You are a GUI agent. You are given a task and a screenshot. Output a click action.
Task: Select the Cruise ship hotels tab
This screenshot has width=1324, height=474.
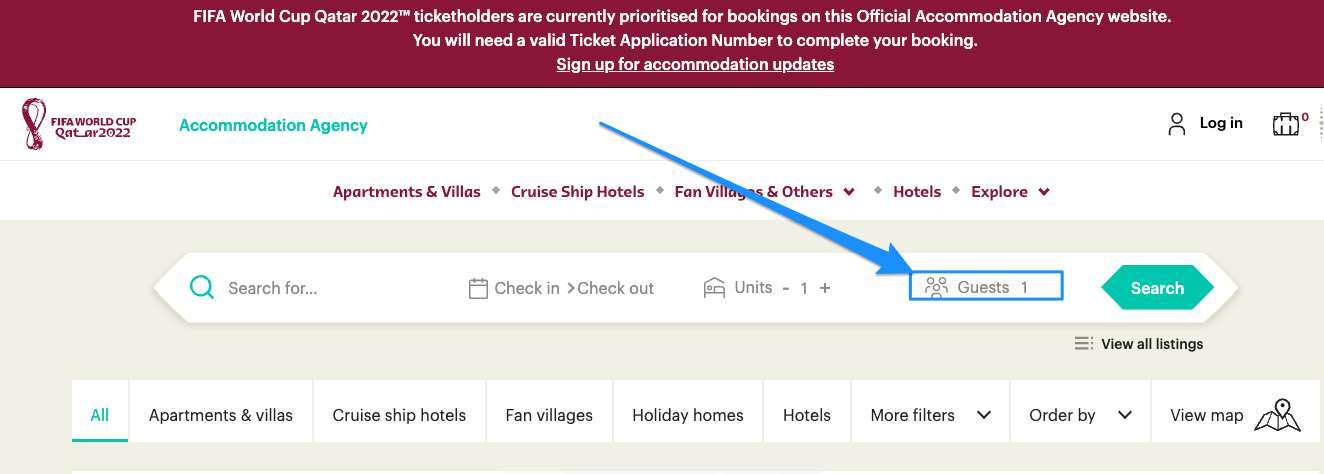(399, 415)
